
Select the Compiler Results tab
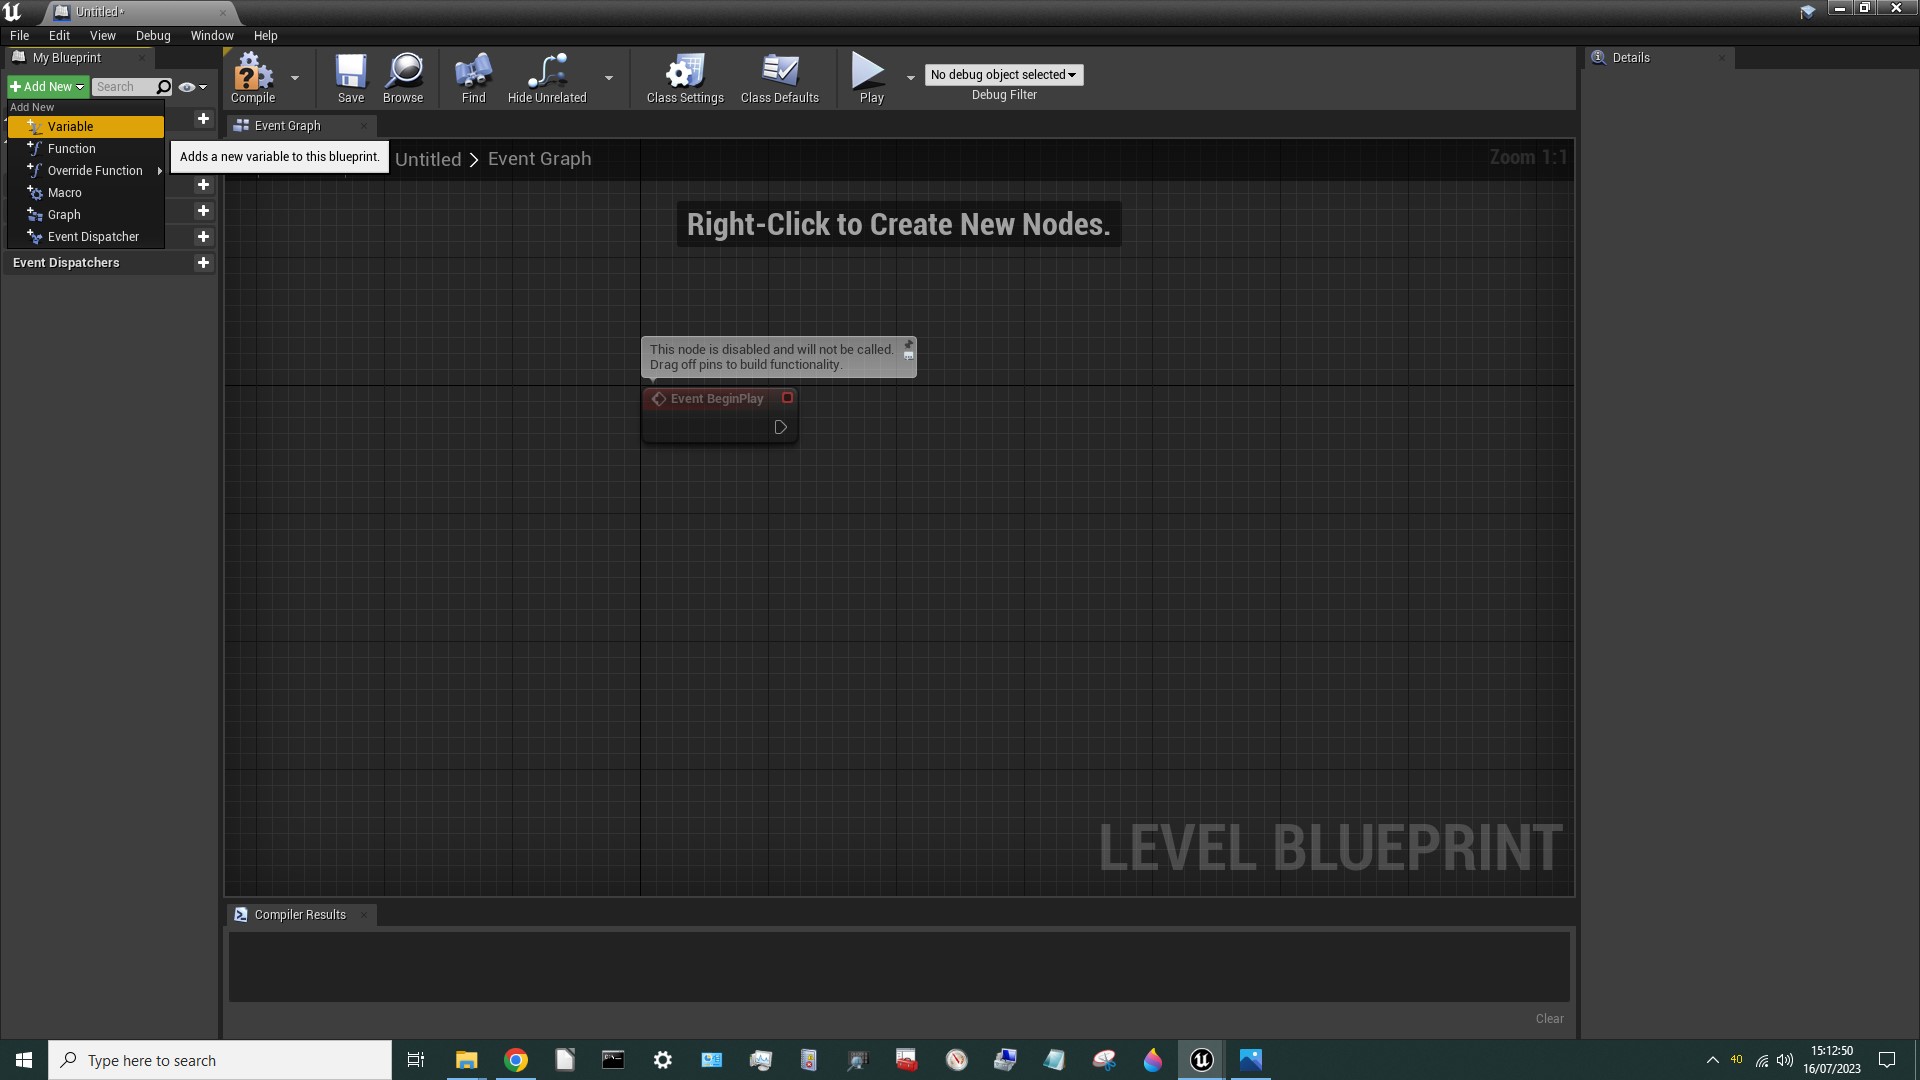[300, 915]
